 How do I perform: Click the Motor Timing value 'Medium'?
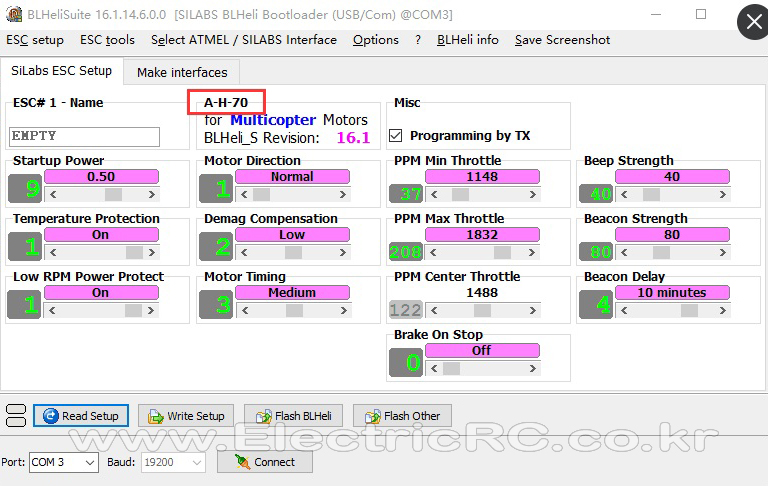(292, 292)
